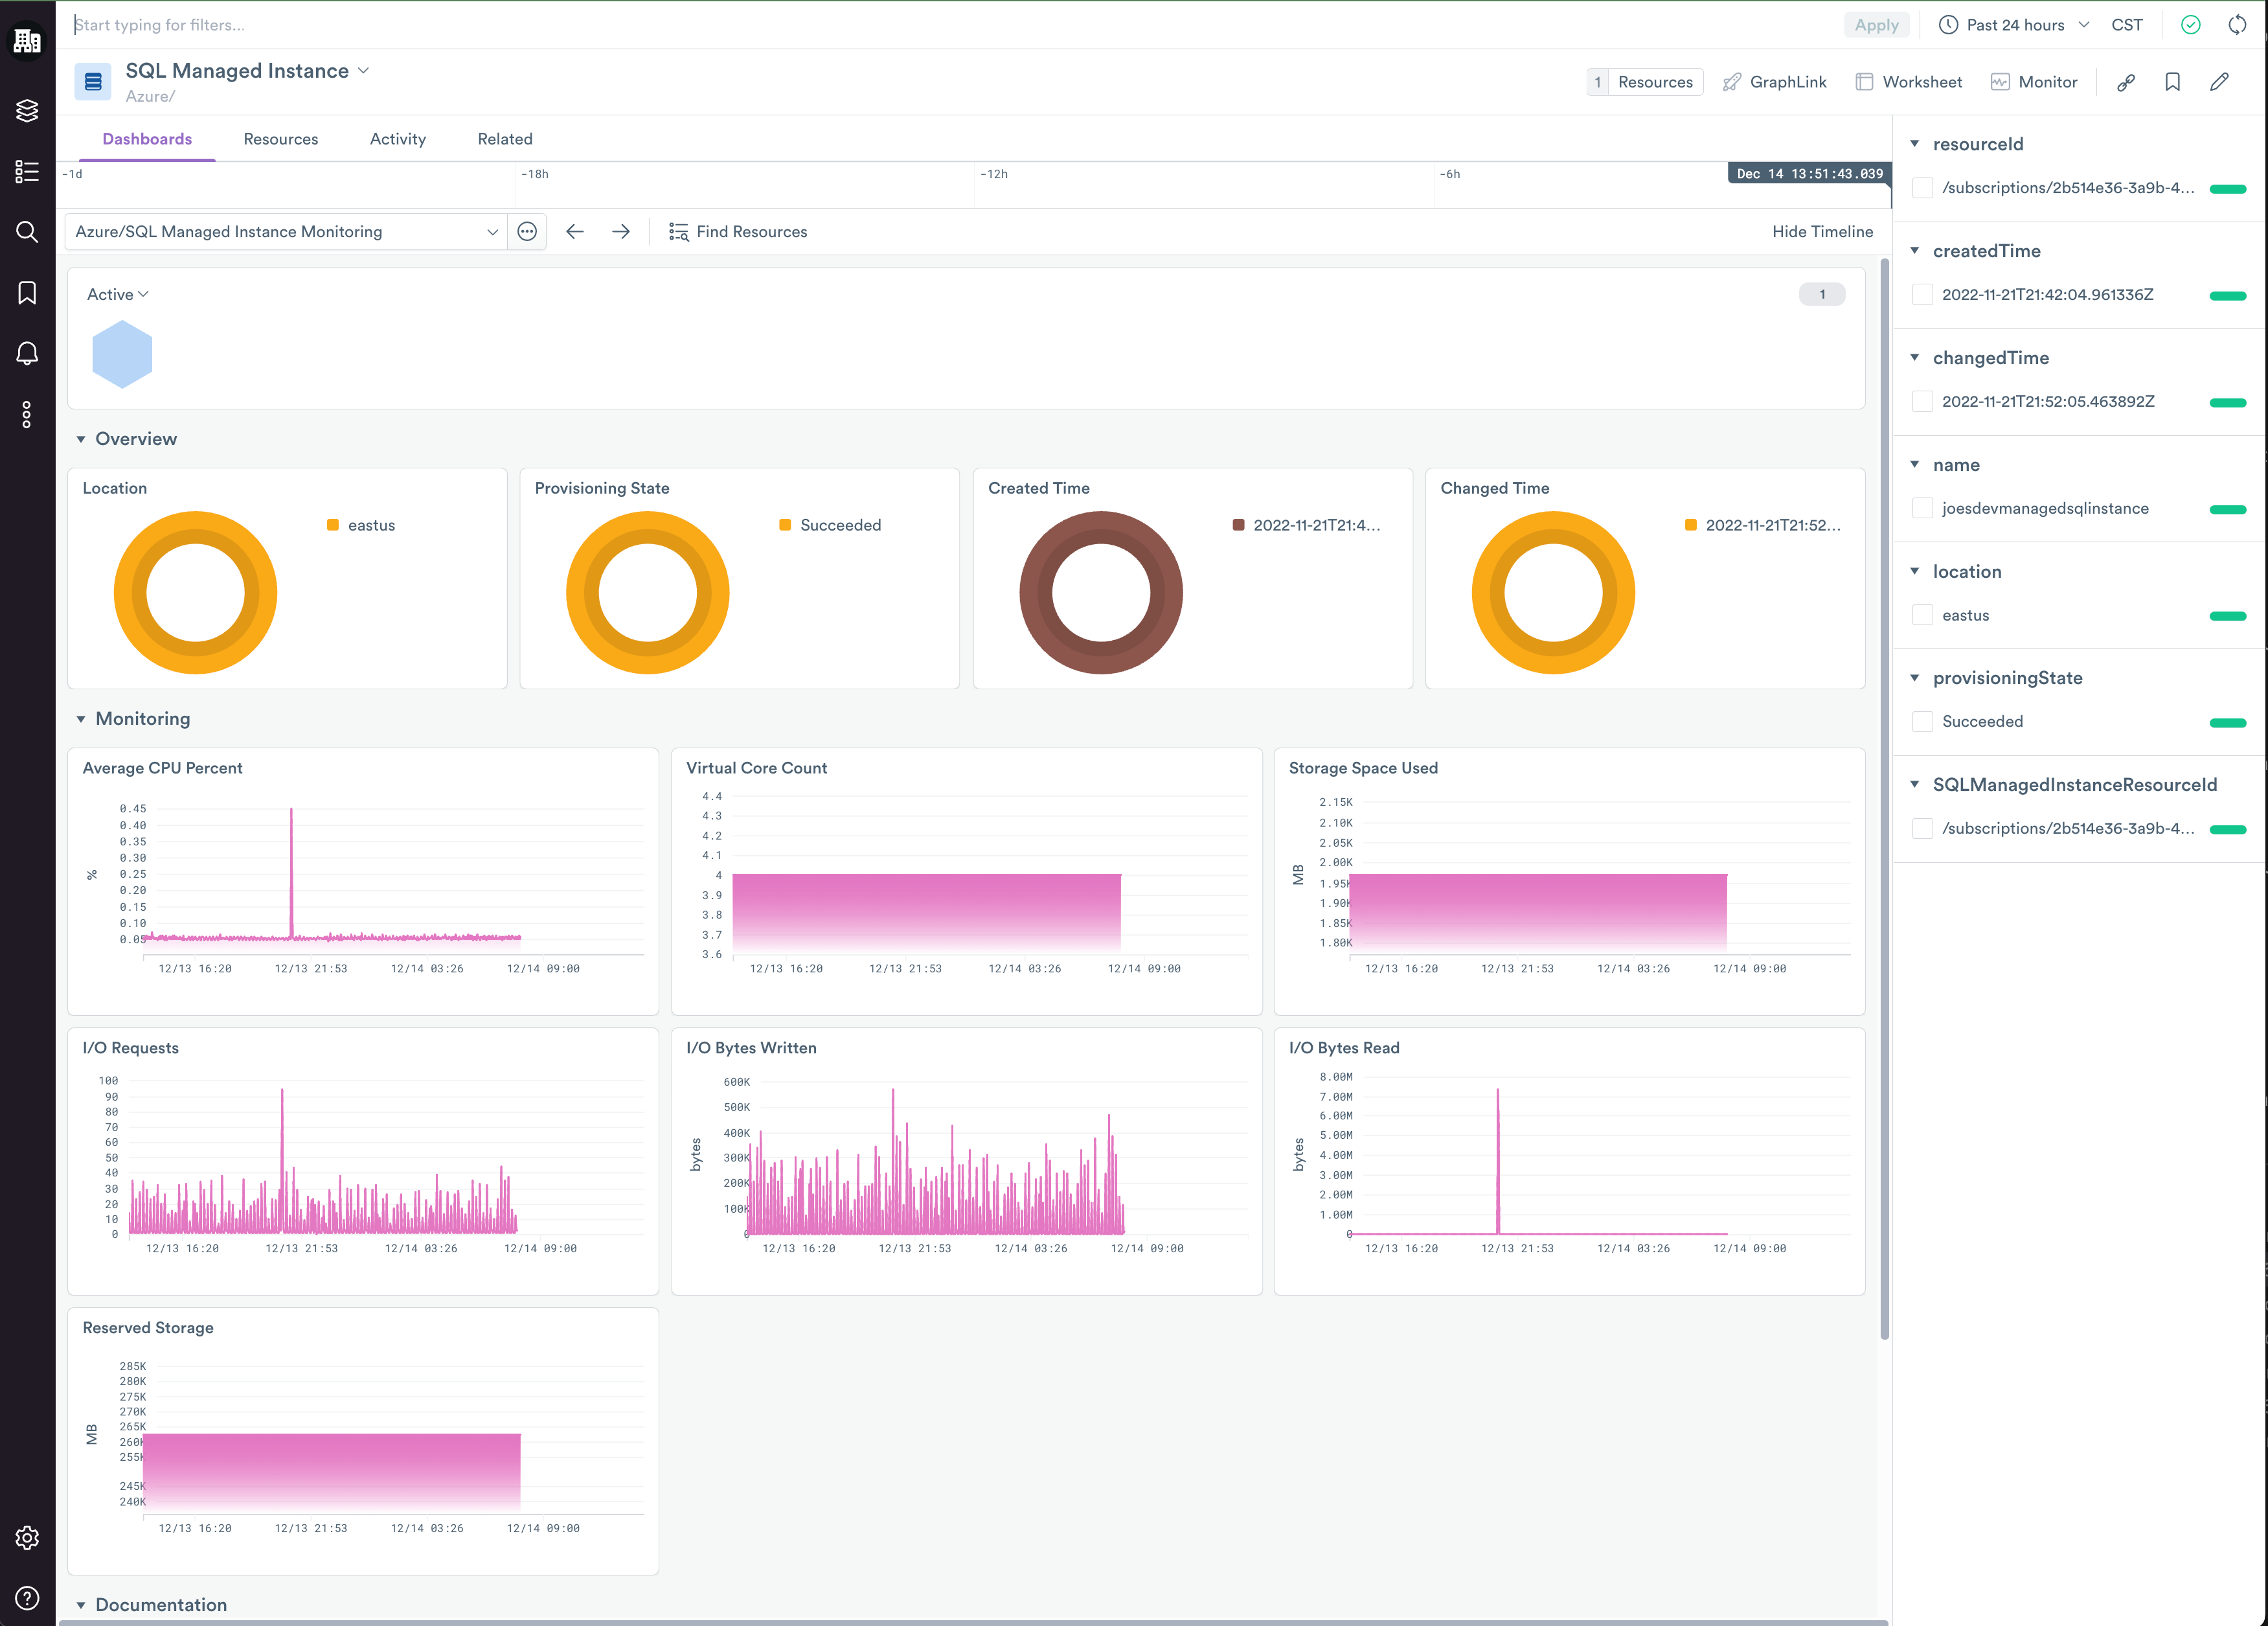Click the refresh icon in top bar

click(x=2237, y=25)
